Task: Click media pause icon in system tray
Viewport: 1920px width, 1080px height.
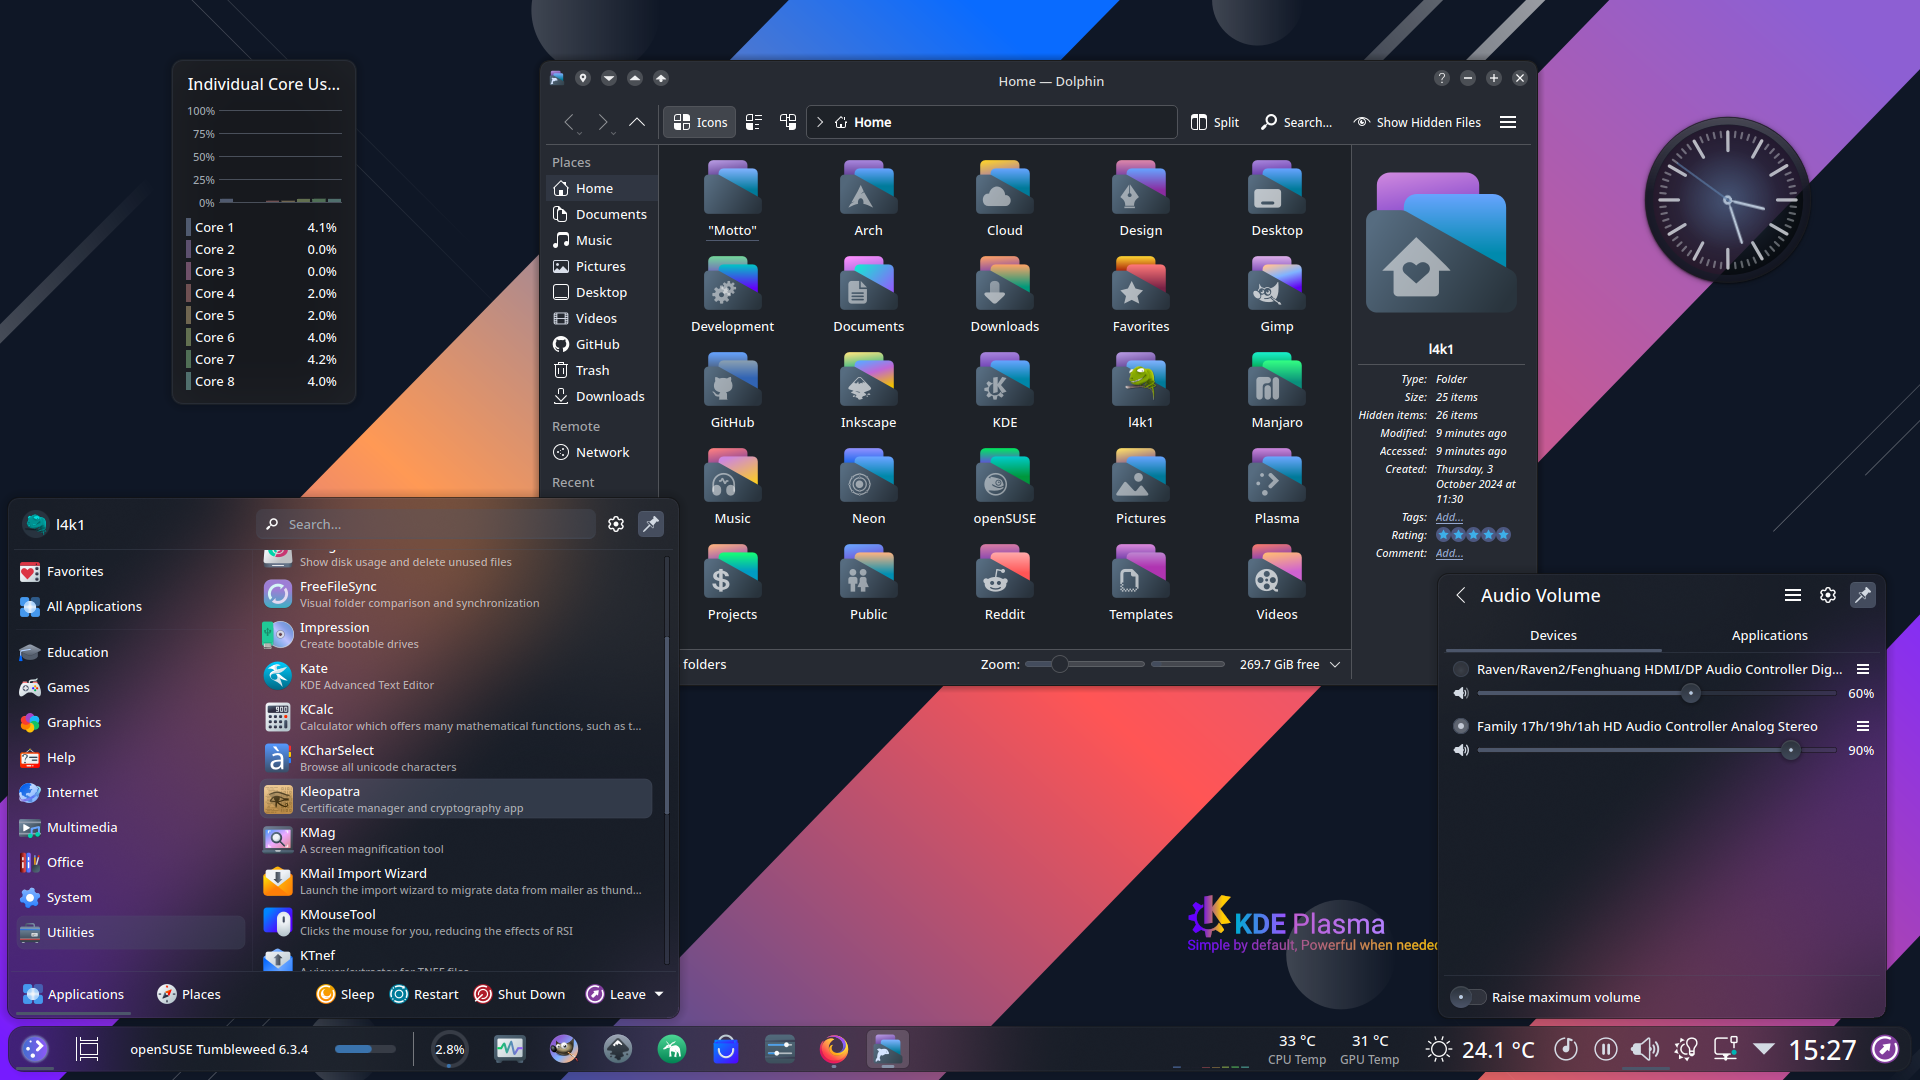Action: click(1606, 1049)
